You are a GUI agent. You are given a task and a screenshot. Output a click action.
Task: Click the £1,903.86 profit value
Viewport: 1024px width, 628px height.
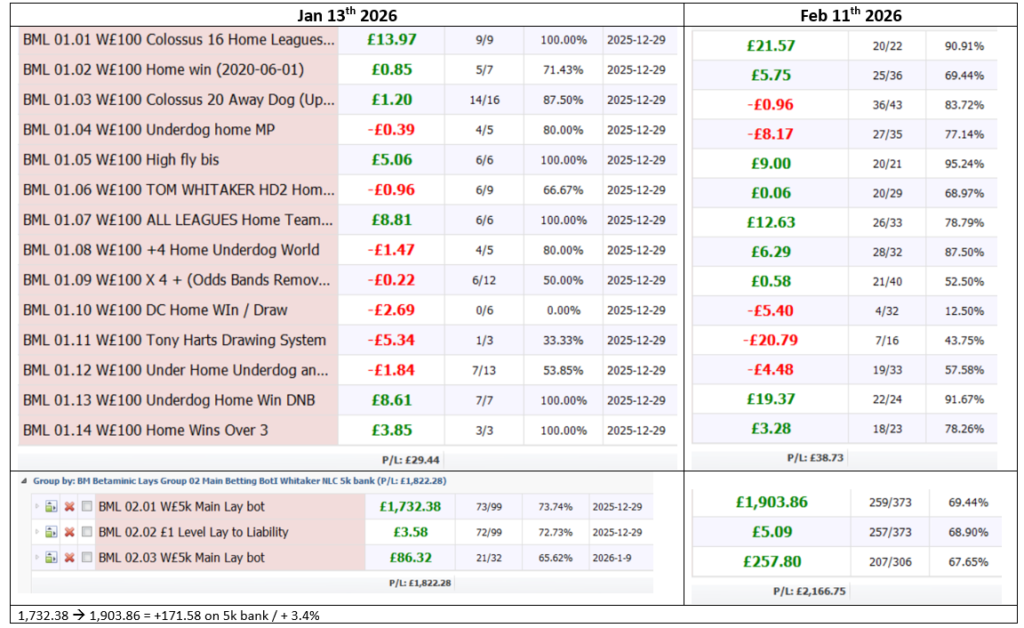[x=770, y=502]
